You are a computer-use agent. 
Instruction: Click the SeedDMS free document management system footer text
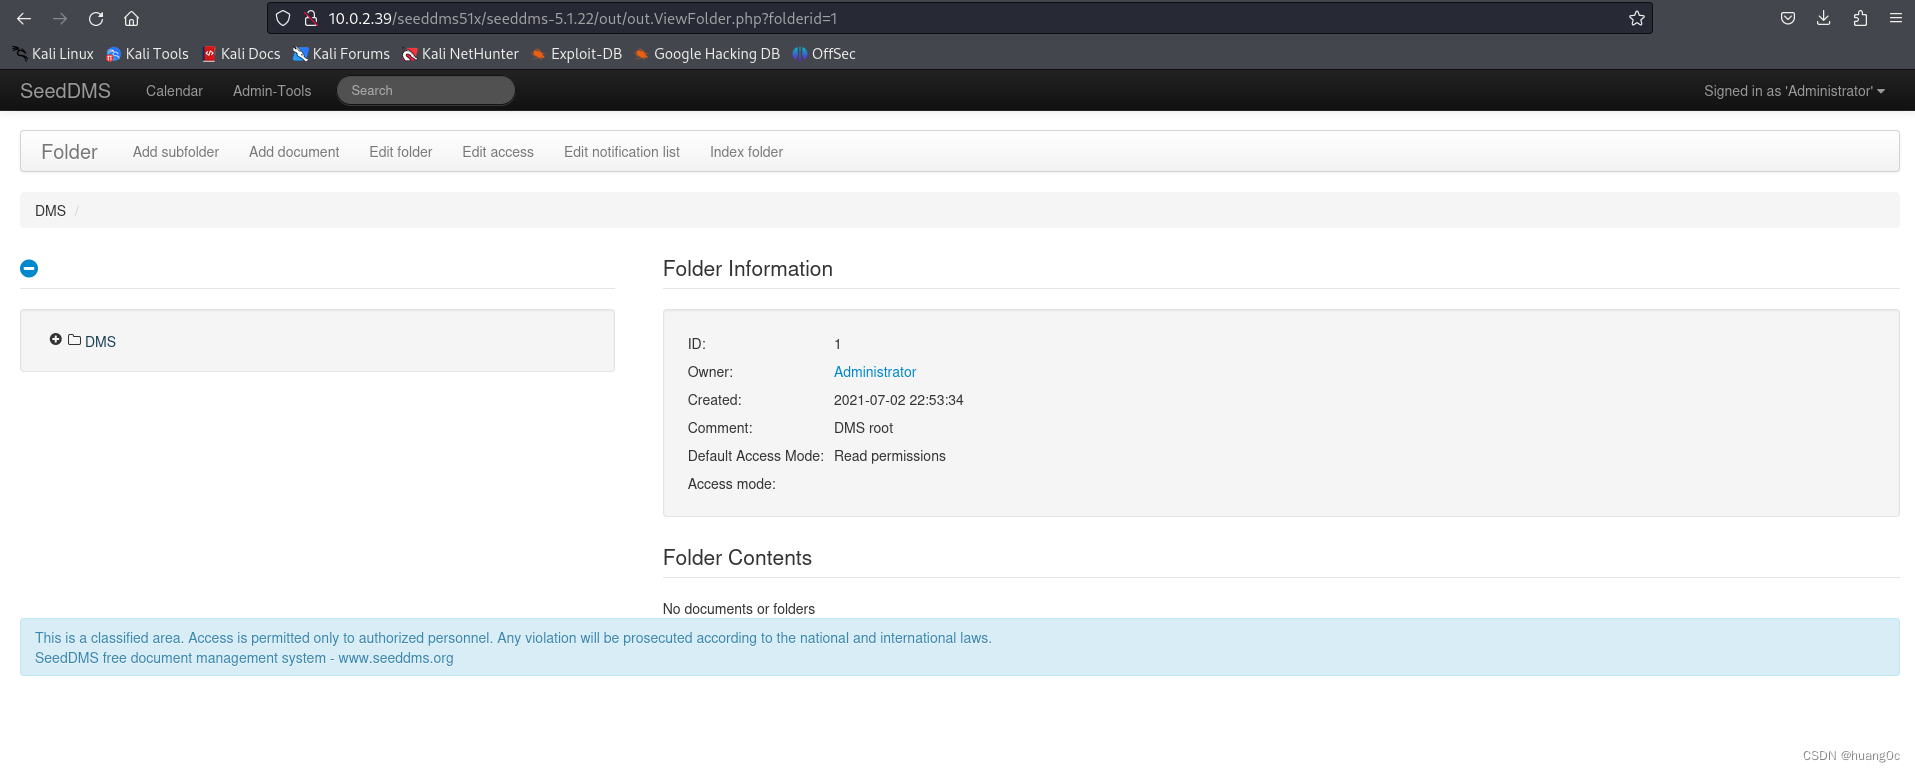click(244, 658)
